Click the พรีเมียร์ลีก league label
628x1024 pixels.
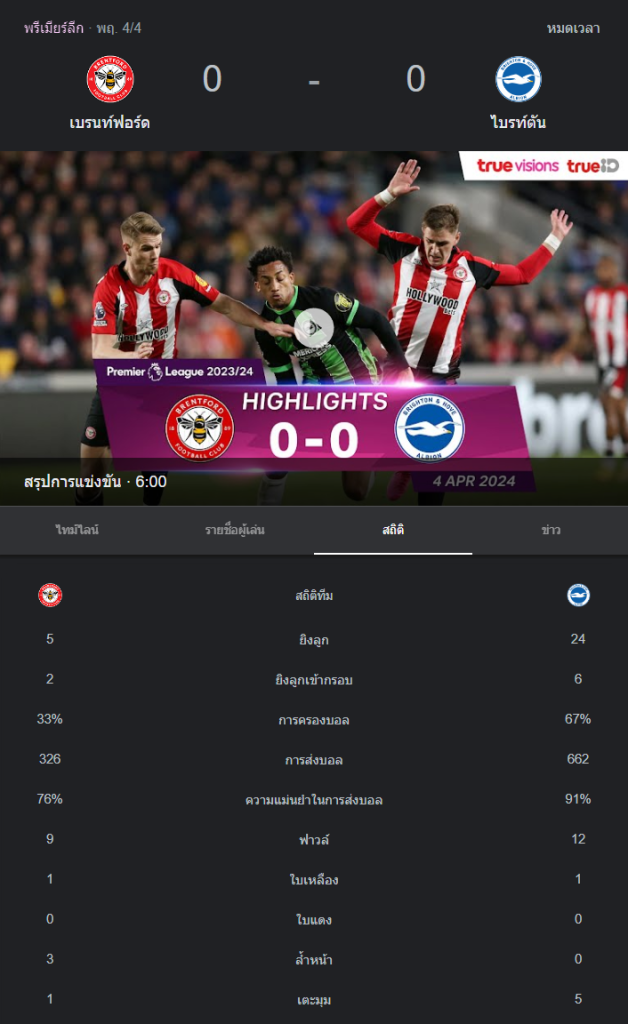point(54,28)
